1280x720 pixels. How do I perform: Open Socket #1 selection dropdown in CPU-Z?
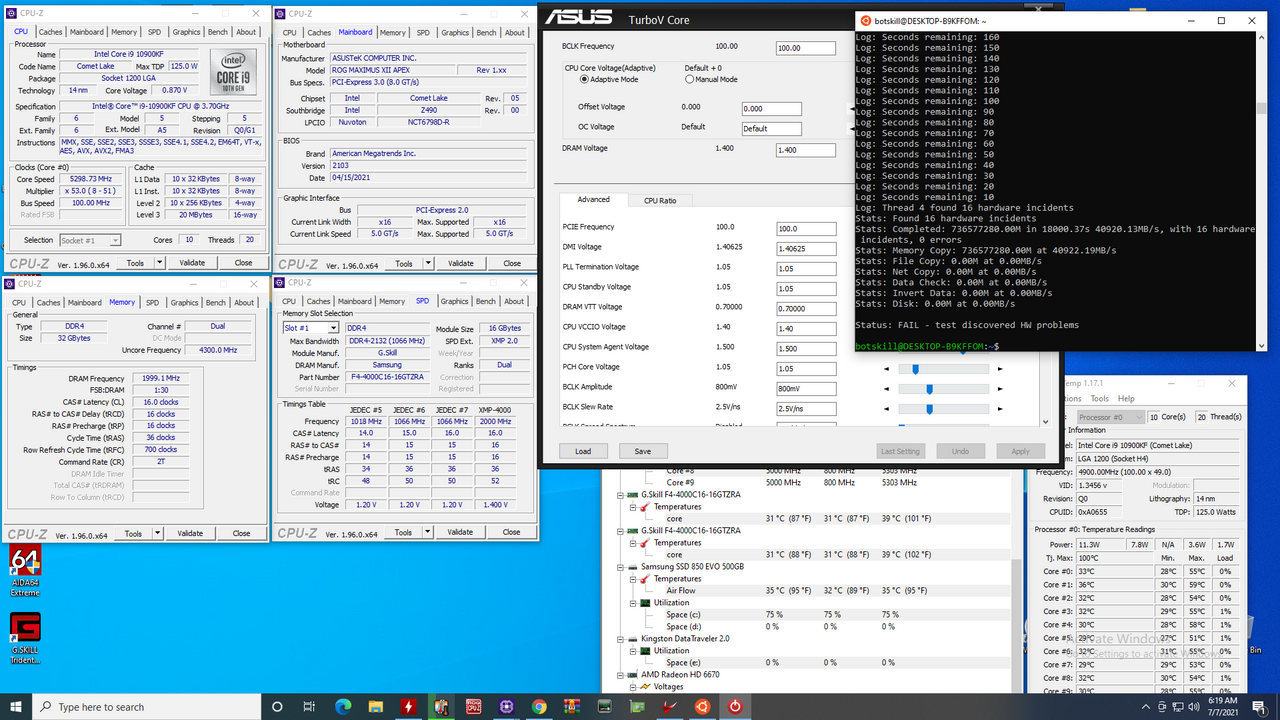pyautogui.click(x=91, y=240)
